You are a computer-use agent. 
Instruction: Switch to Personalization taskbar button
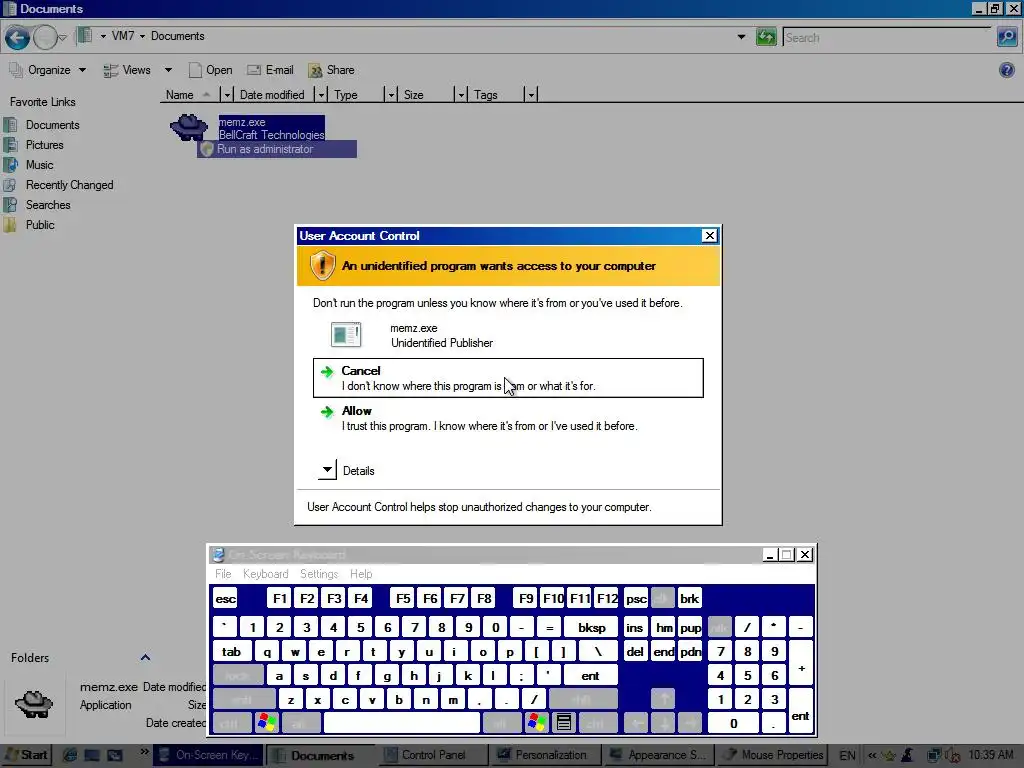tap(545, 755)
